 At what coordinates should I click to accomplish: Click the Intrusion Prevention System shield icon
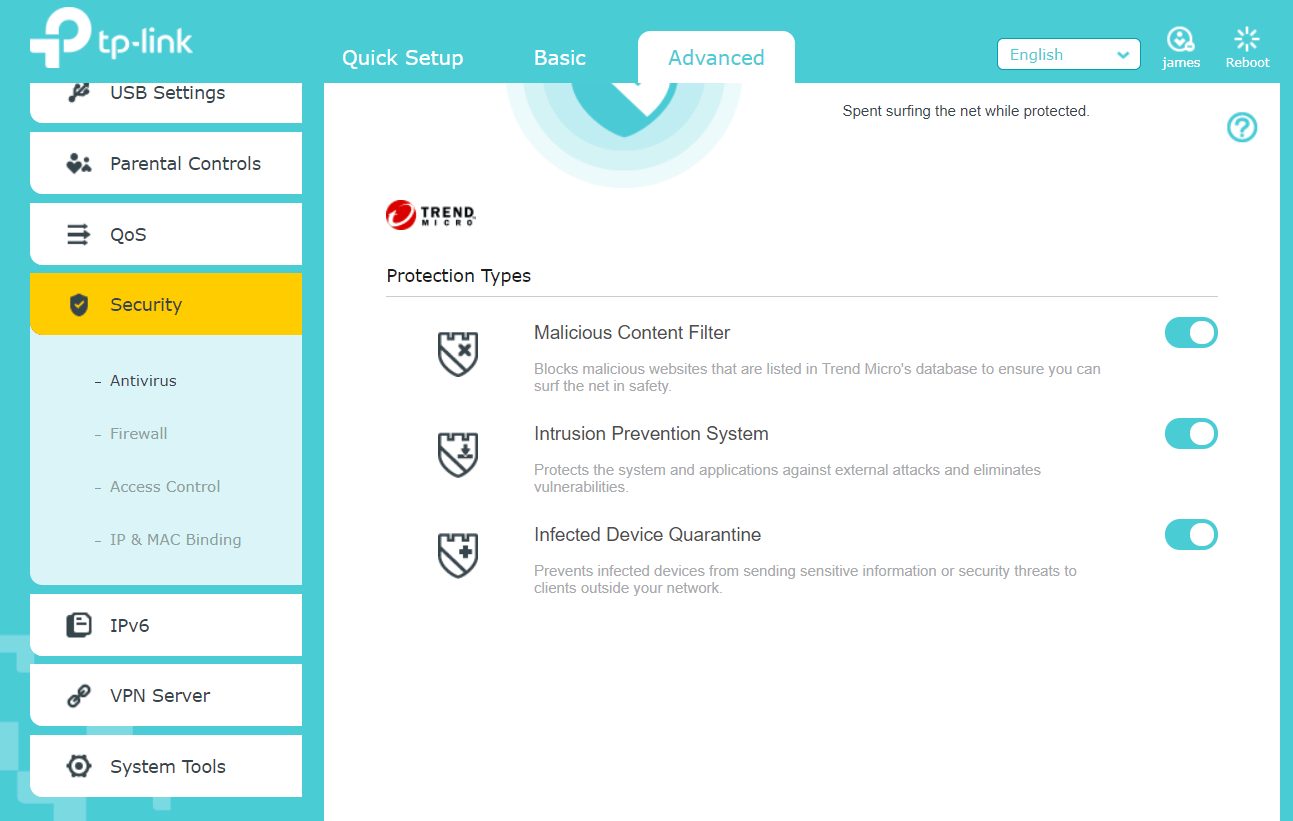458,455
